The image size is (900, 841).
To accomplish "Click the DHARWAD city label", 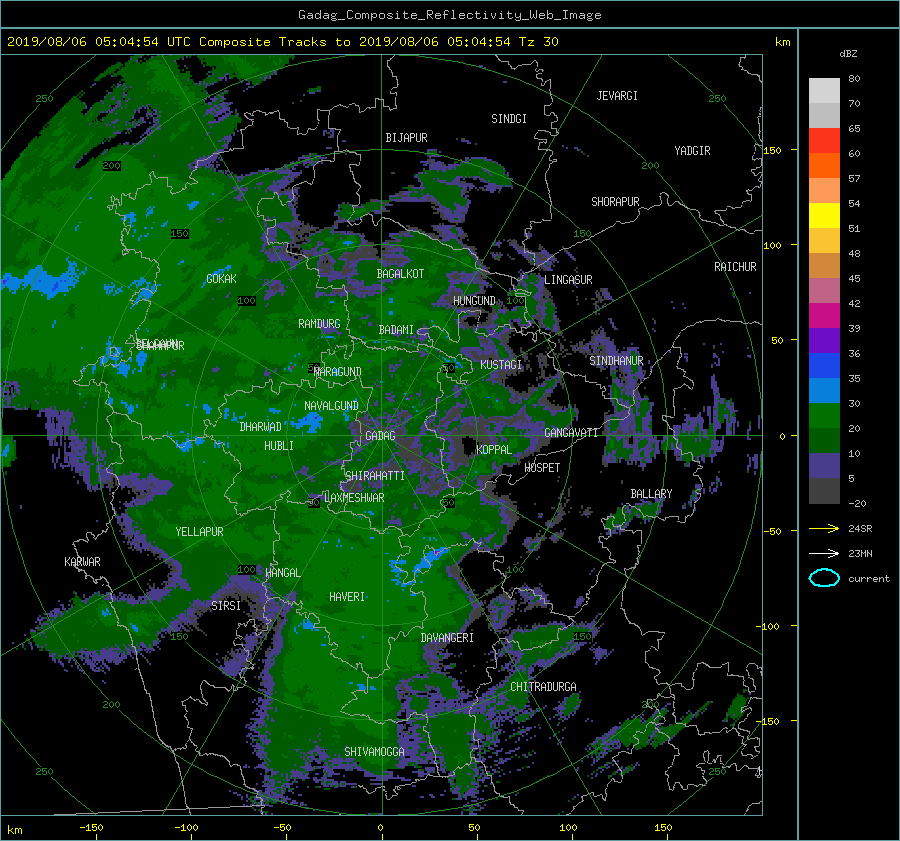I will (x=261, y=427).
